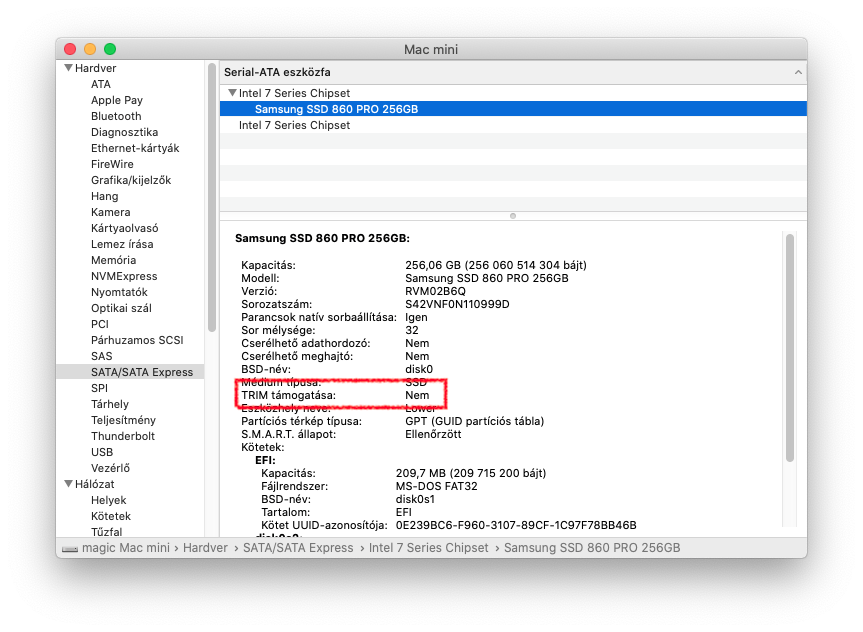This screenshot has height=632, width=863.
Task: Select the second Intel 7 Series Chipset row
Action: [x=513, y=125]
